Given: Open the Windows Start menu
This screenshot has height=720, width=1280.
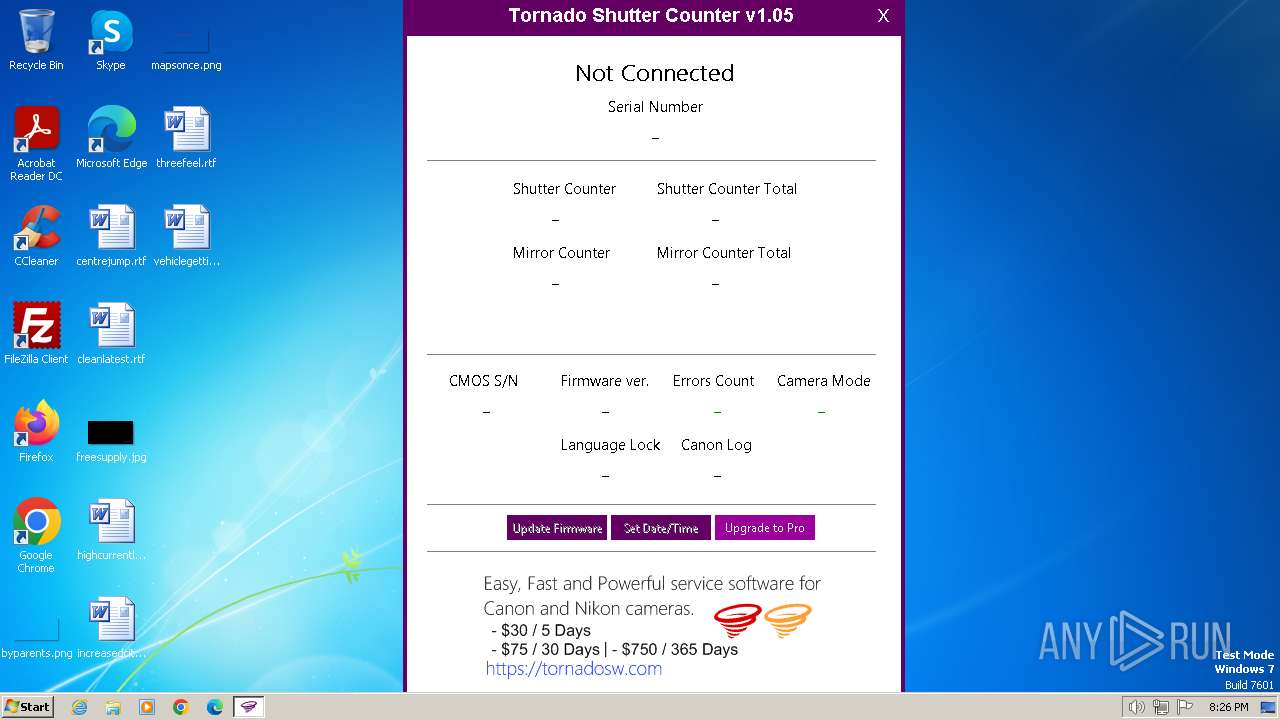Looking at the screenshot, I should point(27,707).
